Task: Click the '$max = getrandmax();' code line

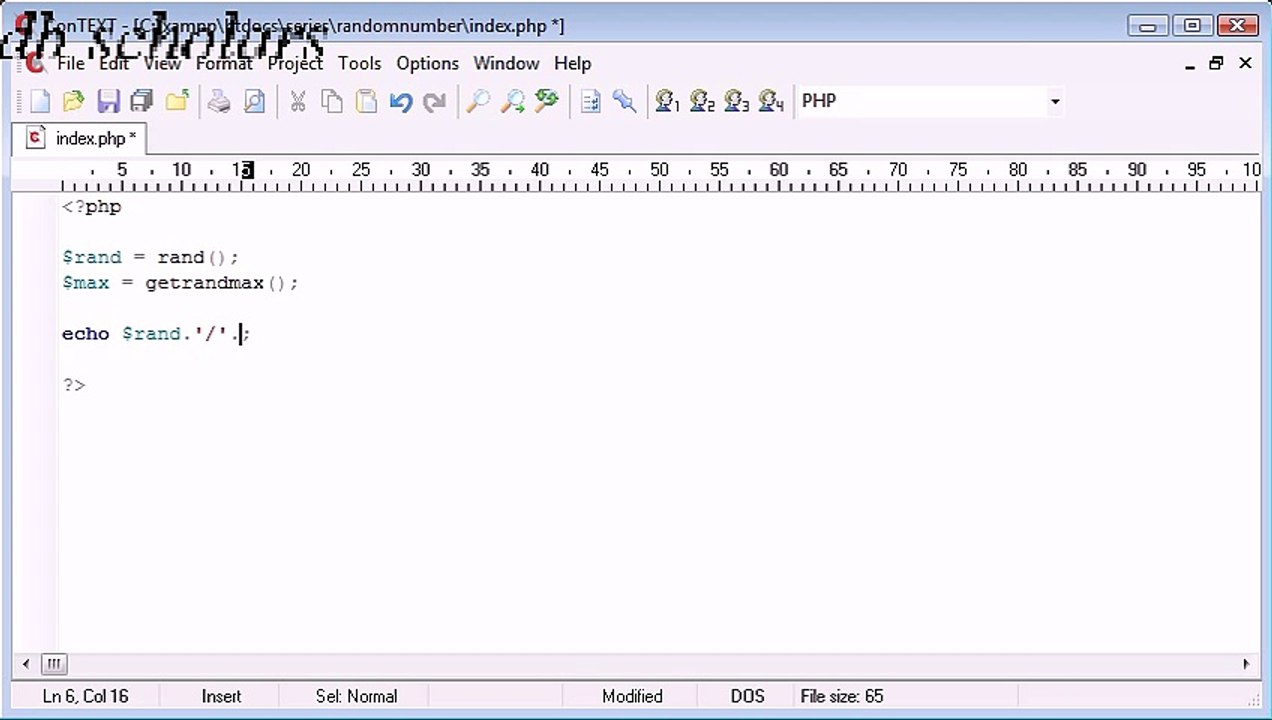Action: pyautogui.click(x=180, y=283)
